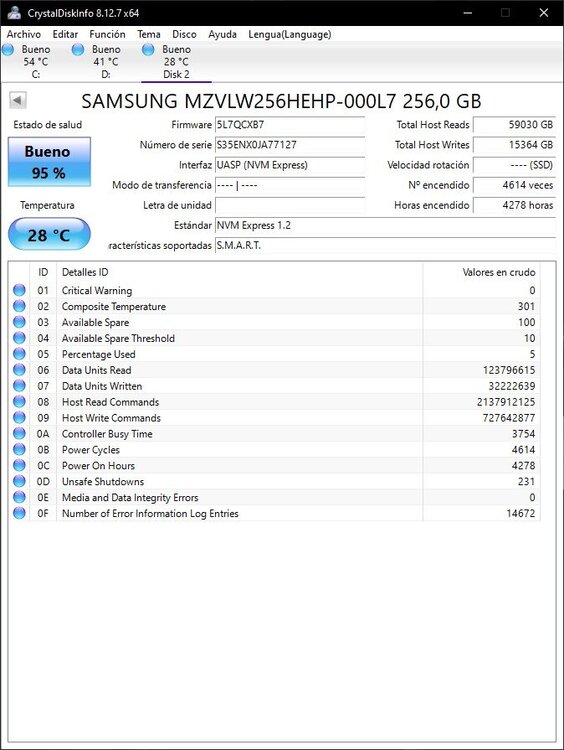Open the Editar menu
The width and height of the screenshot is (564, 750).
(65, 34)
